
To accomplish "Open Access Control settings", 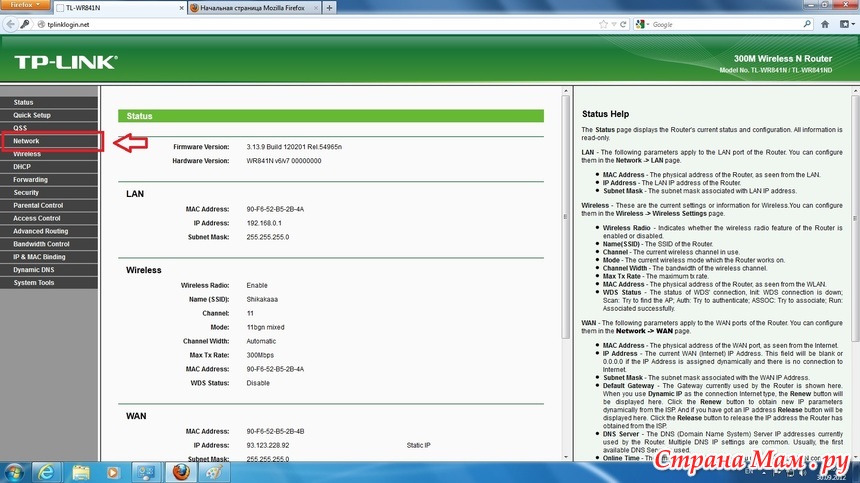I will point(49,218).
